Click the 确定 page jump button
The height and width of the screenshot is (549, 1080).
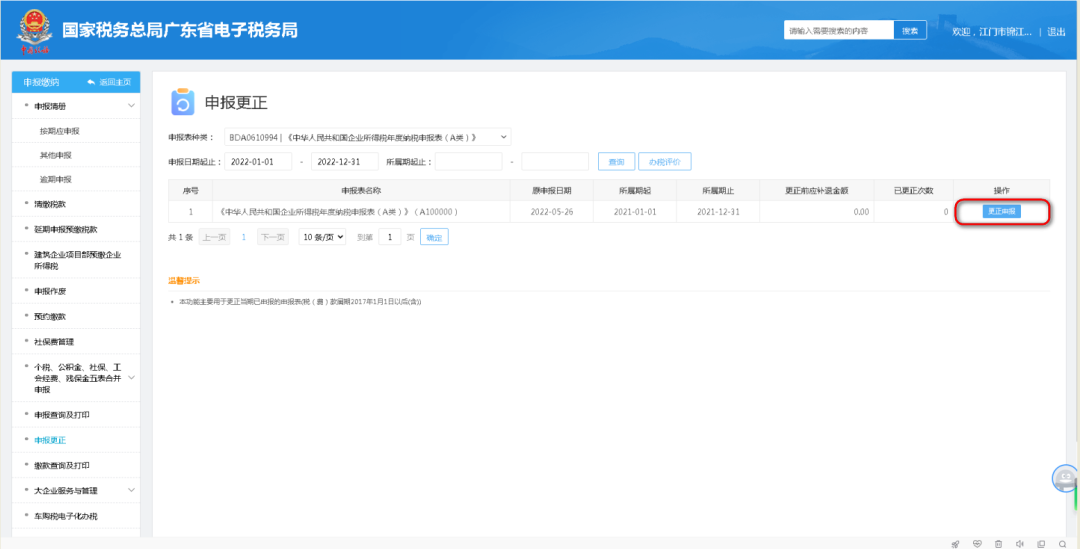[x=434, y=237]
